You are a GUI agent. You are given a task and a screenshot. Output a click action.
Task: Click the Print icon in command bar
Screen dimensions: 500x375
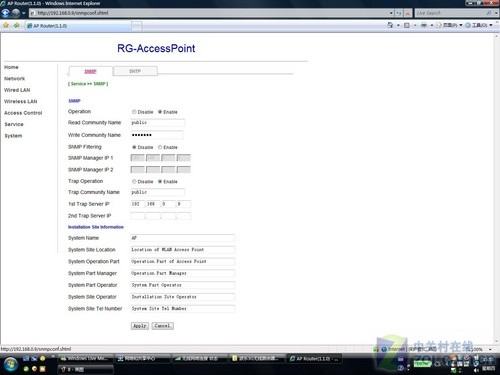point(424,25)
